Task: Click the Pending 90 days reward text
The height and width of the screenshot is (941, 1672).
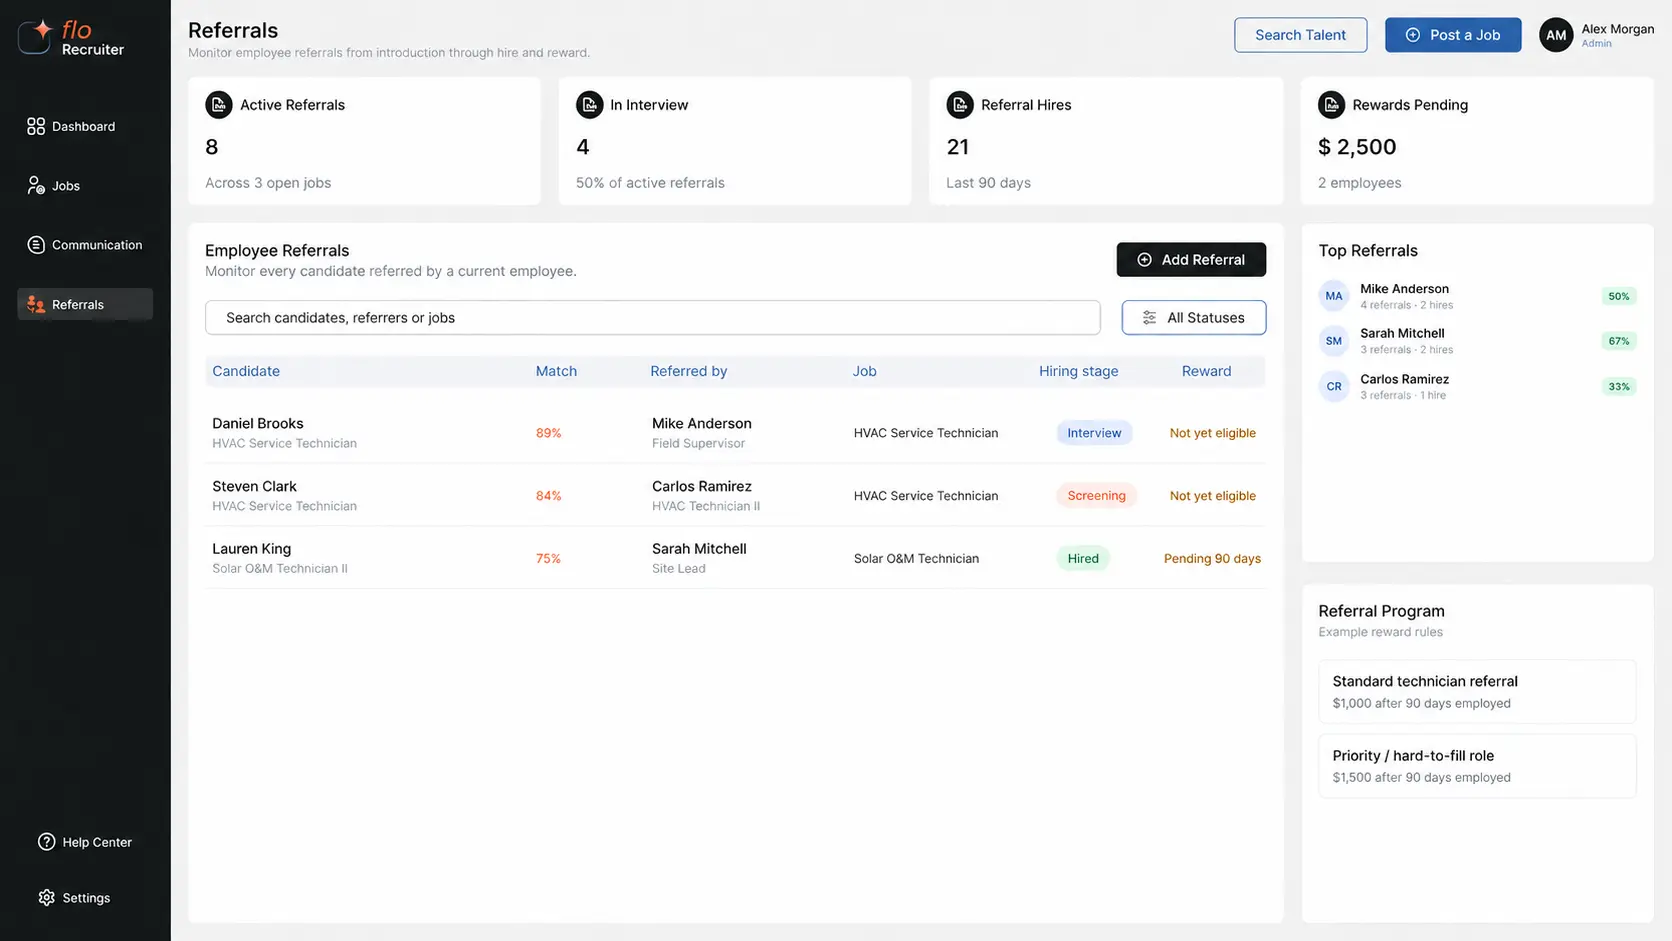Action: tap(1212, 558)
